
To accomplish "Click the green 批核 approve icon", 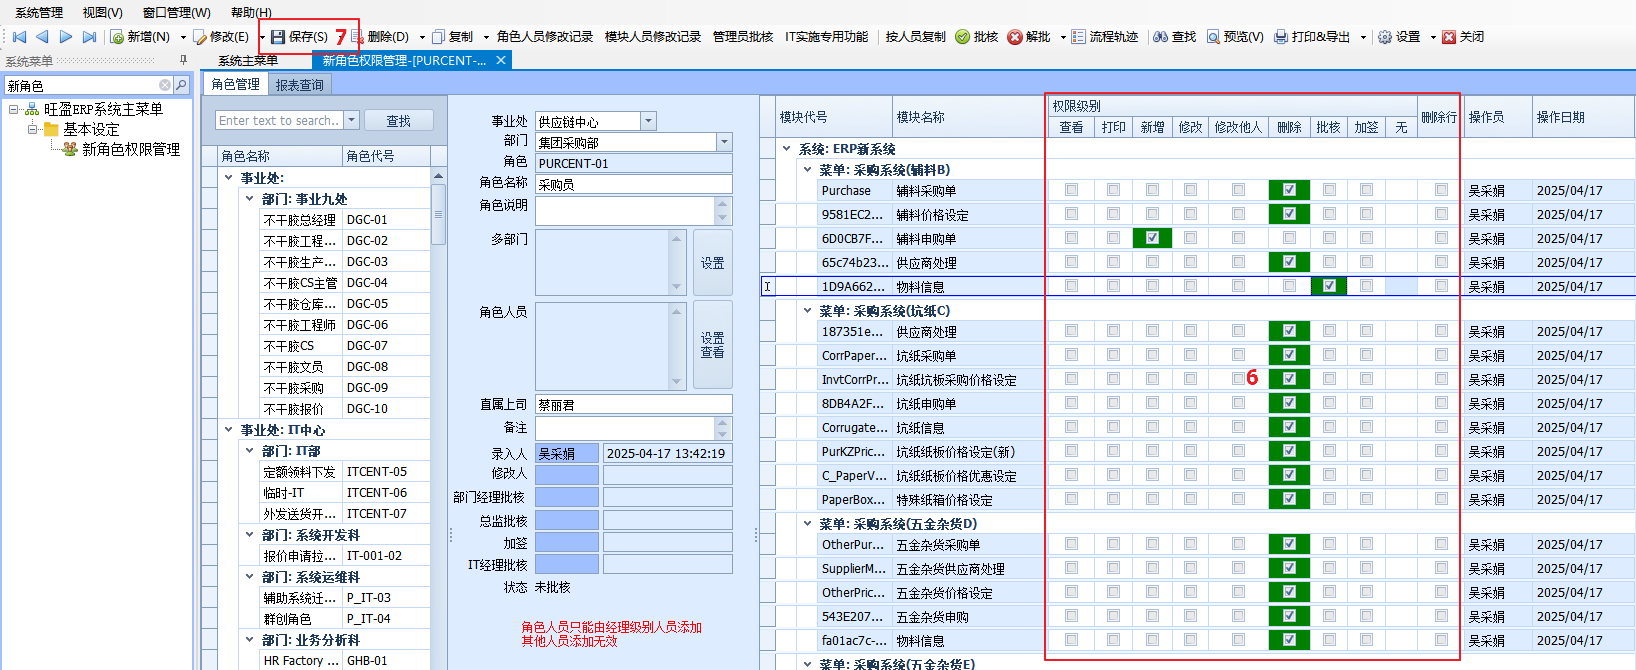I will 963,37.
